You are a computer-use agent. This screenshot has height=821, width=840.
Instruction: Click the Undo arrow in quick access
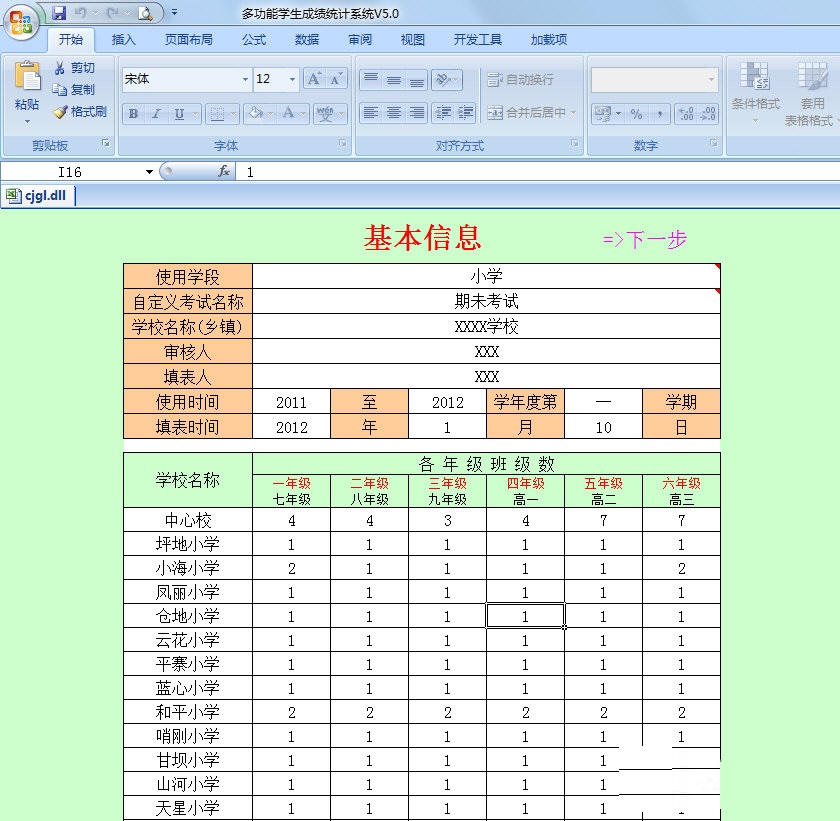[x=80, y=12]
